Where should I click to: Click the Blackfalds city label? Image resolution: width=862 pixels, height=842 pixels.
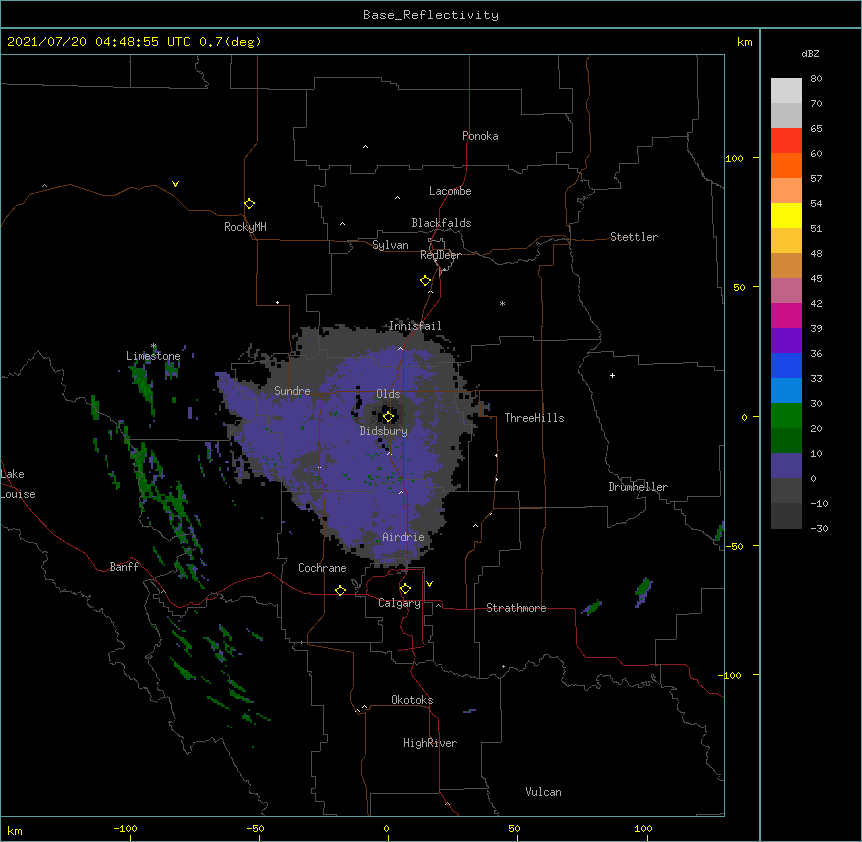point(441,223)
